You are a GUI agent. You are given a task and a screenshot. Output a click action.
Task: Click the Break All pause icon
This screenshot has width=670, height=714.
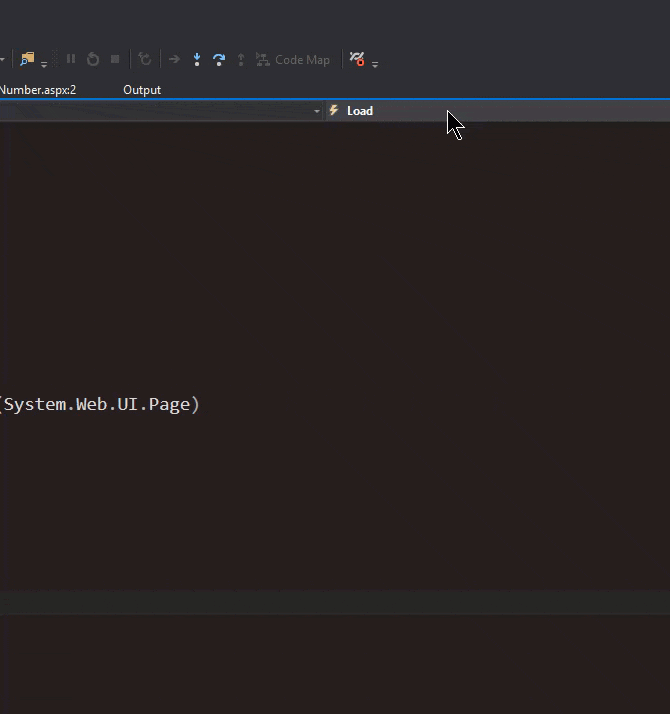pos(71,59)
